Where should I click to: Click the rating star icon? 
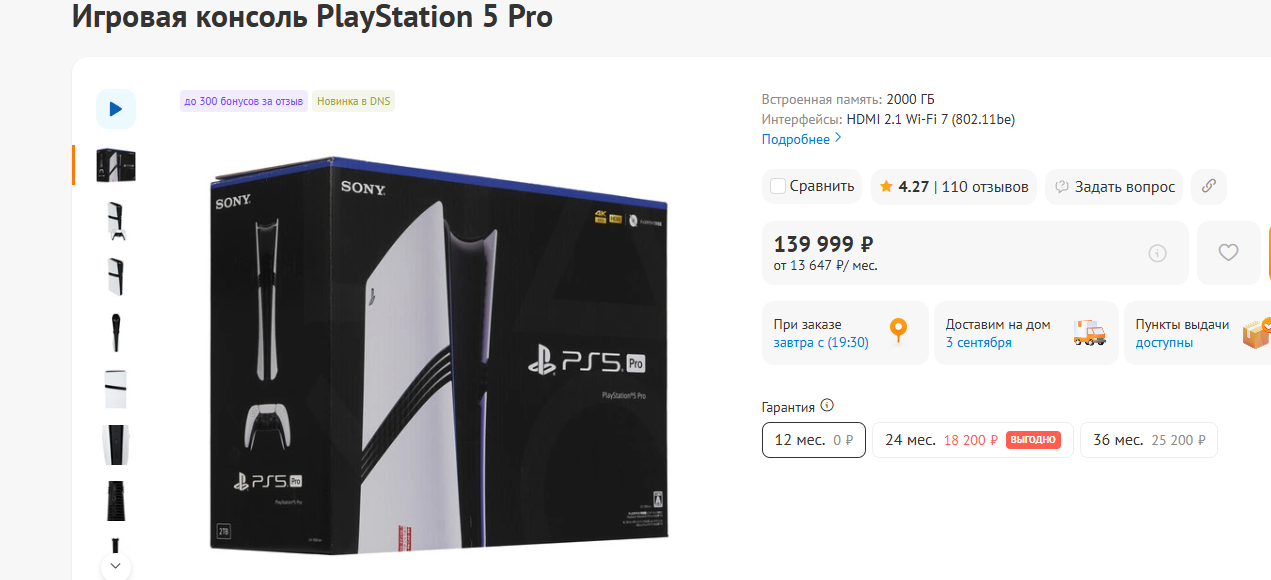[886, 186]
